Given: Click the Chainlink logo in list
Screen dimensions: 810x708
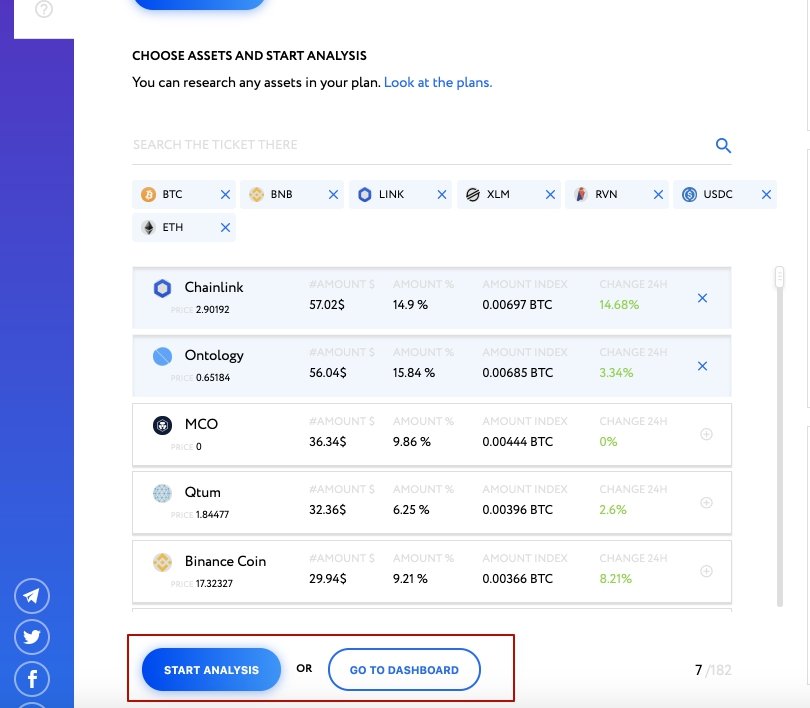Looking at the screenshot, I should (x=162, y=288).
